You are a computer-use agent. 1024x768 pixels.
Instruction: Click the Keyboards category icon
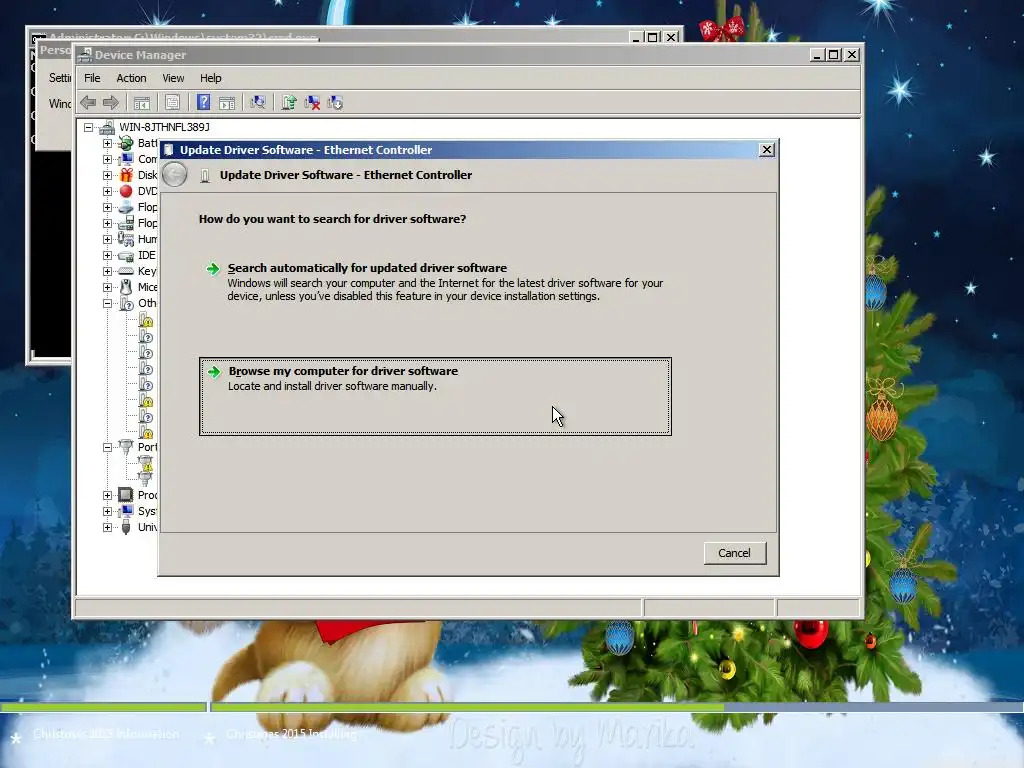[x=126, y=271]
